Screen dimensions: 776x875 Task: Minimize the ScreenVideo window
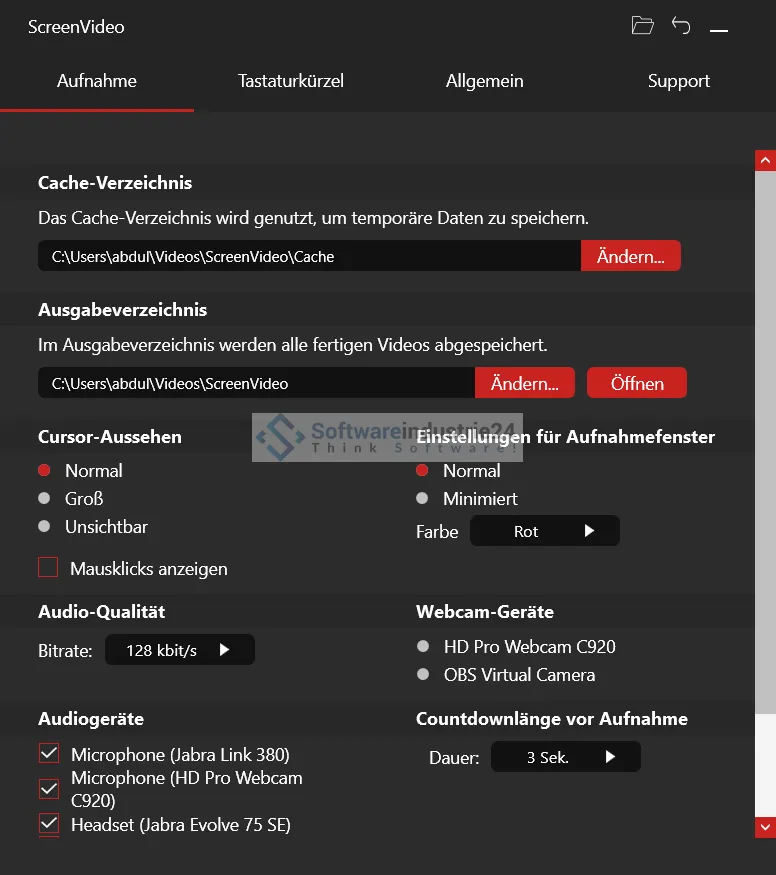718,30
